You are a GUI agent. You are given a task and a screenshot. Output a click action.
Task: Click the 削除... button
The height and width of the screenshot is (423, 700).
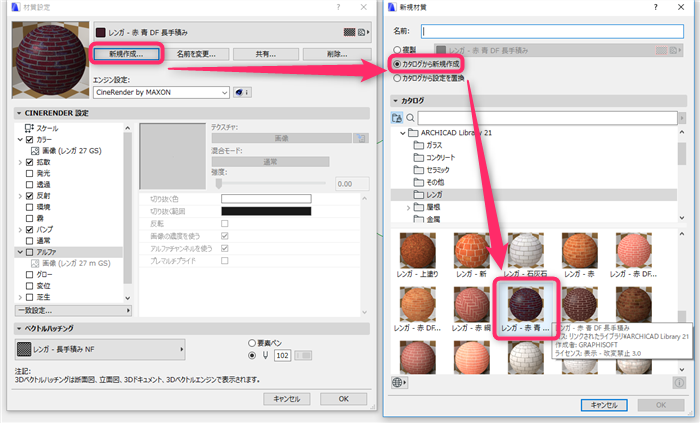click(337, 54)
